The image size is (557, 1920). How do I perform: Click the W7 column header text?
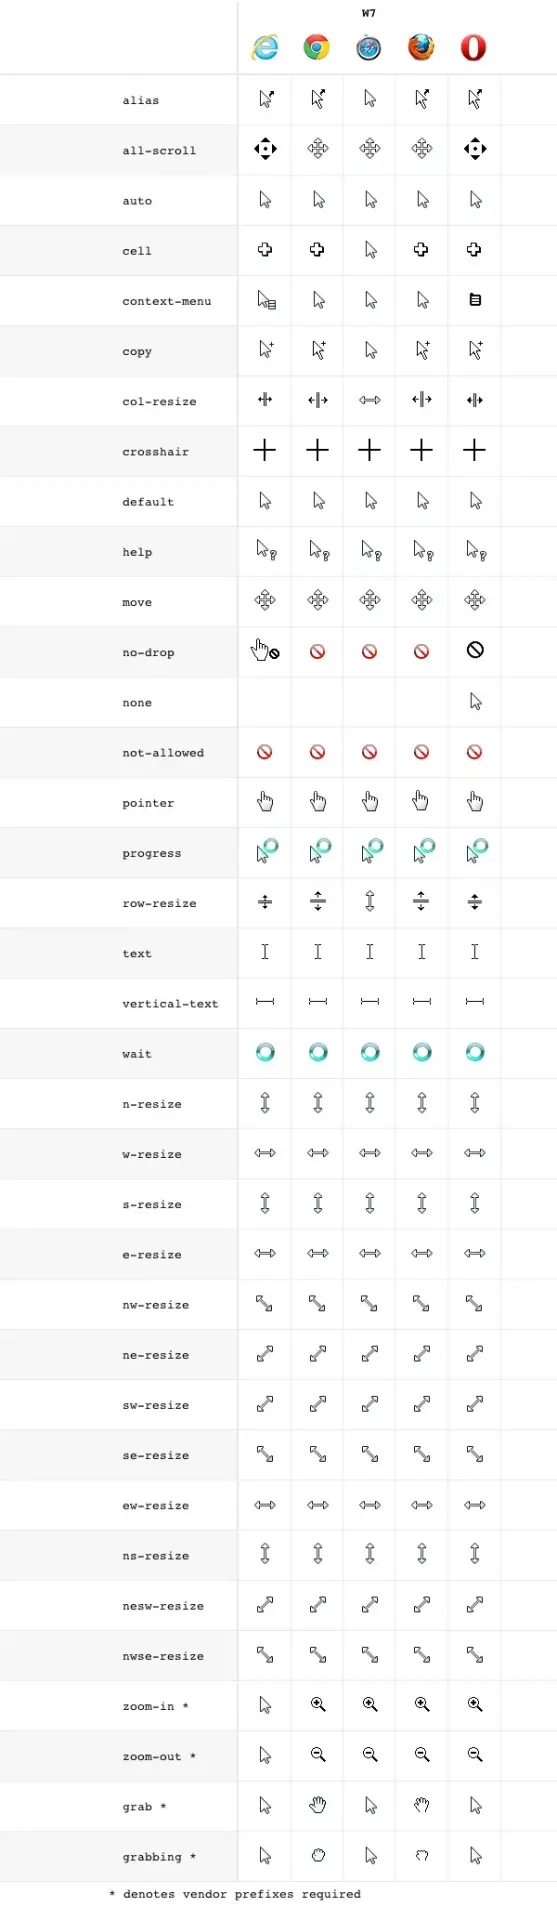[x=369, y=13]
